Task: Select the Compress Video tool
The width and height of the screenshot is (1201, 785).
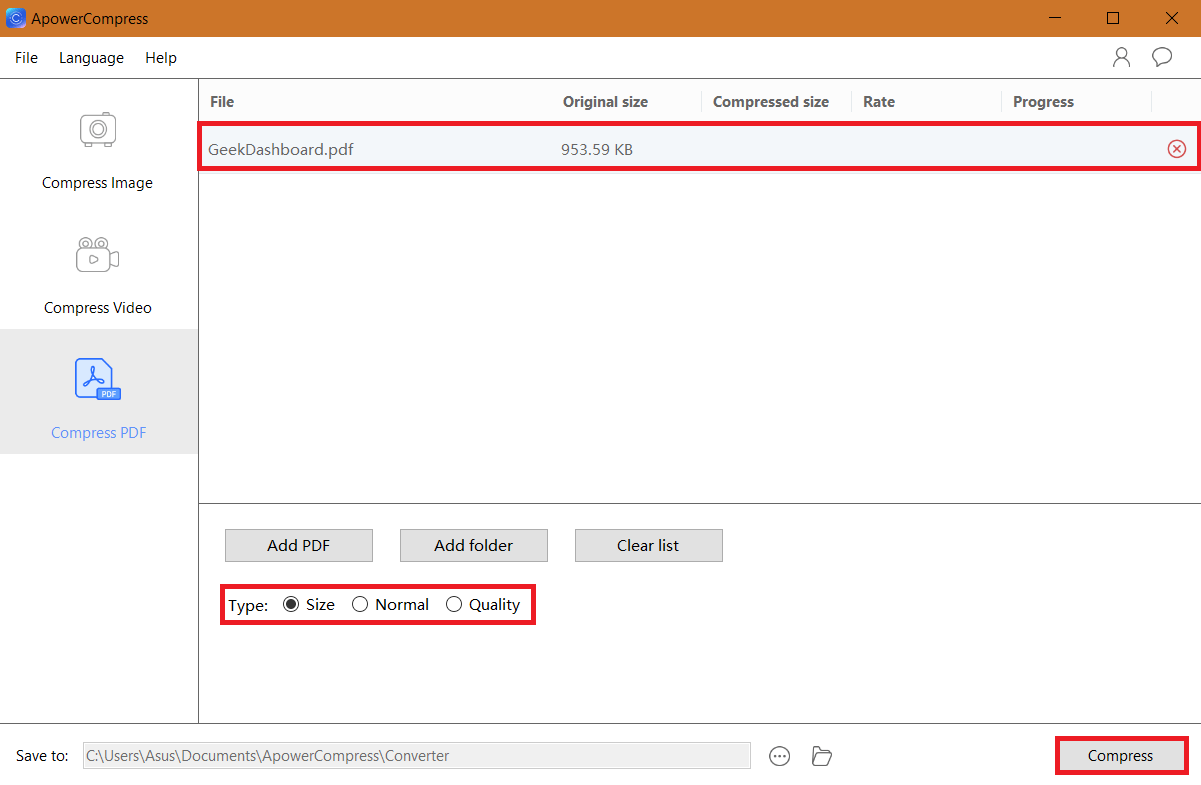Action: [97, 275]
